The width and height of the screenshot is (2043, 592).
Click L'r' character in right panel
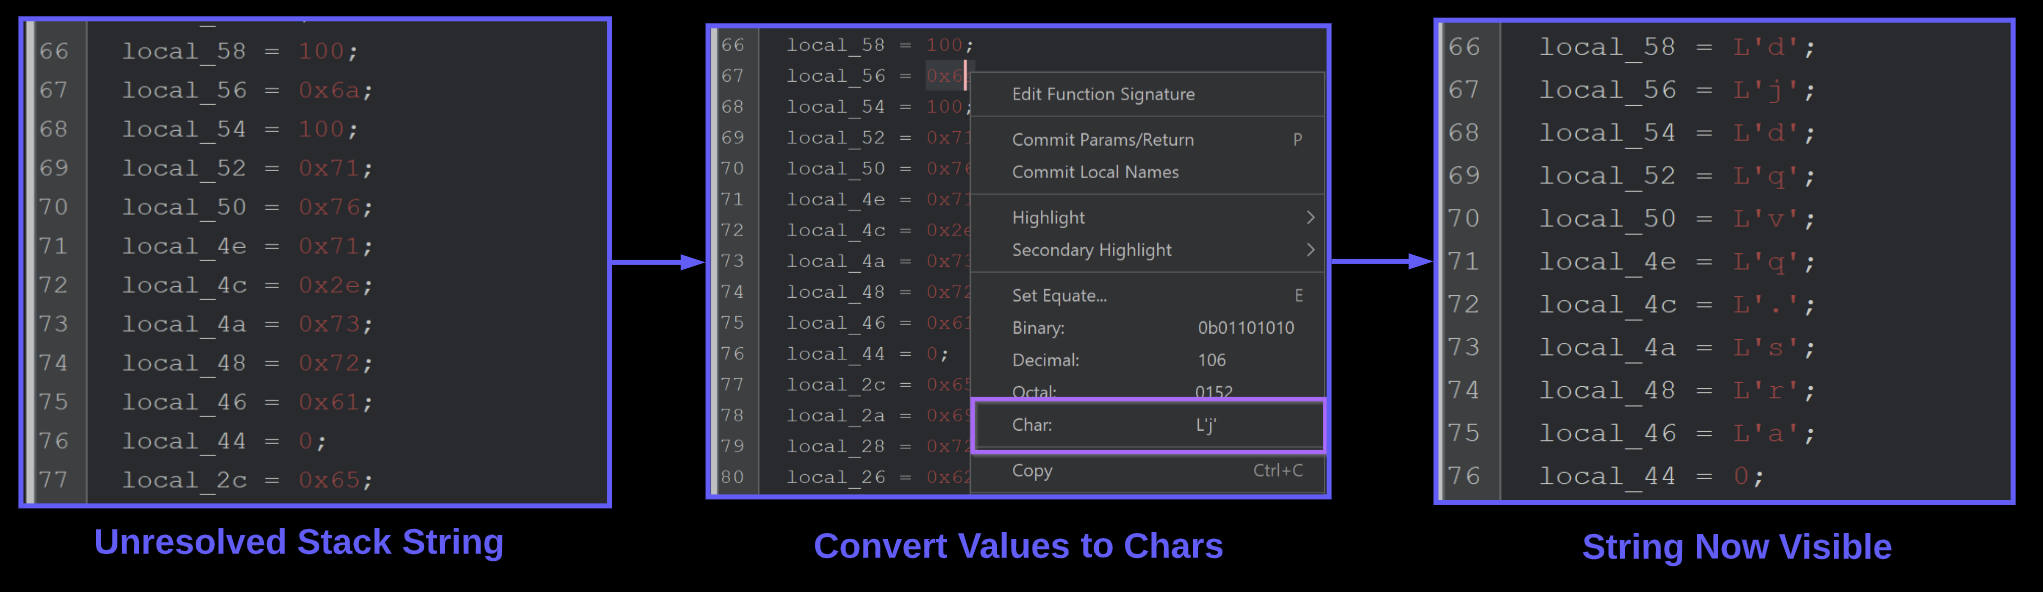[x=1766, y=391]
